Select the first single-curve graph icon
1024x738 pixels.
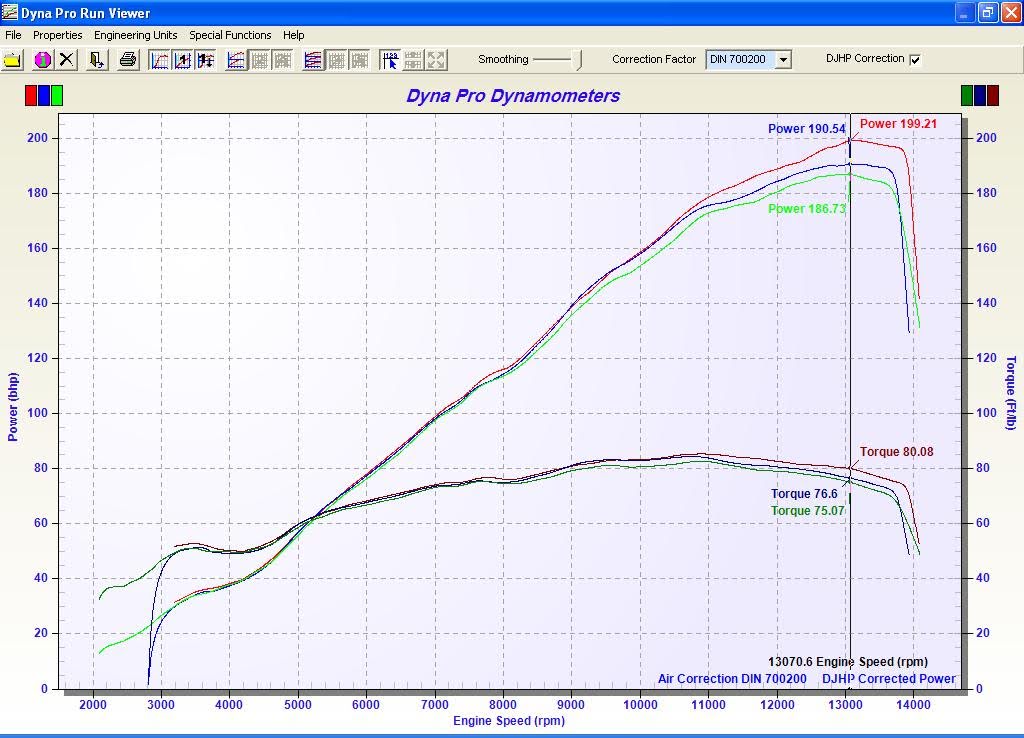[160, 60]
